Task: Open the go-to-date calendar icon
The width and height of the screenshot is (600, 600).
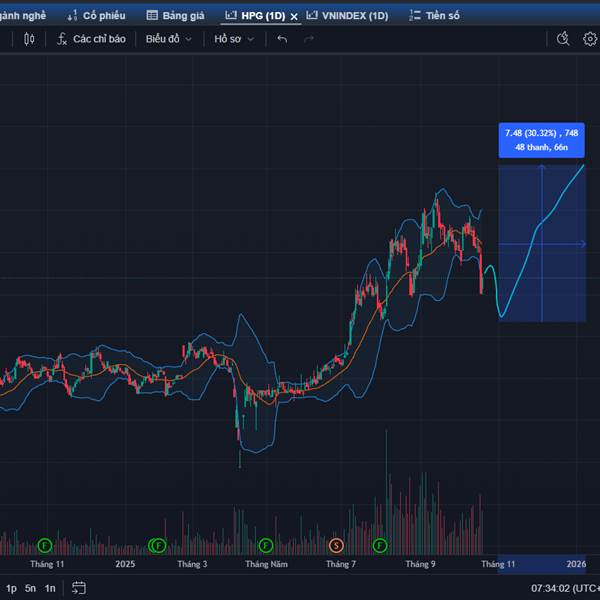Action: click(79, 588)
